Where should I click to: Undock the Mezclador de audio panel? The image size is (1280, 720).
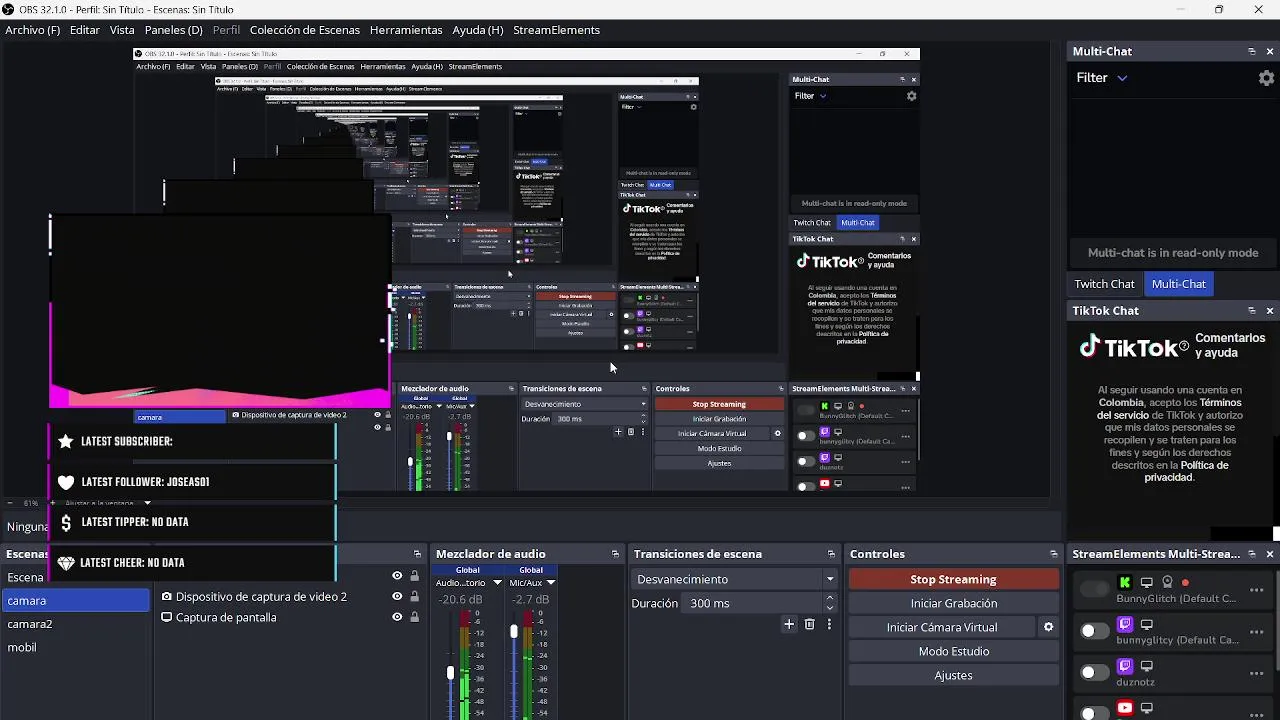[616, 554]
